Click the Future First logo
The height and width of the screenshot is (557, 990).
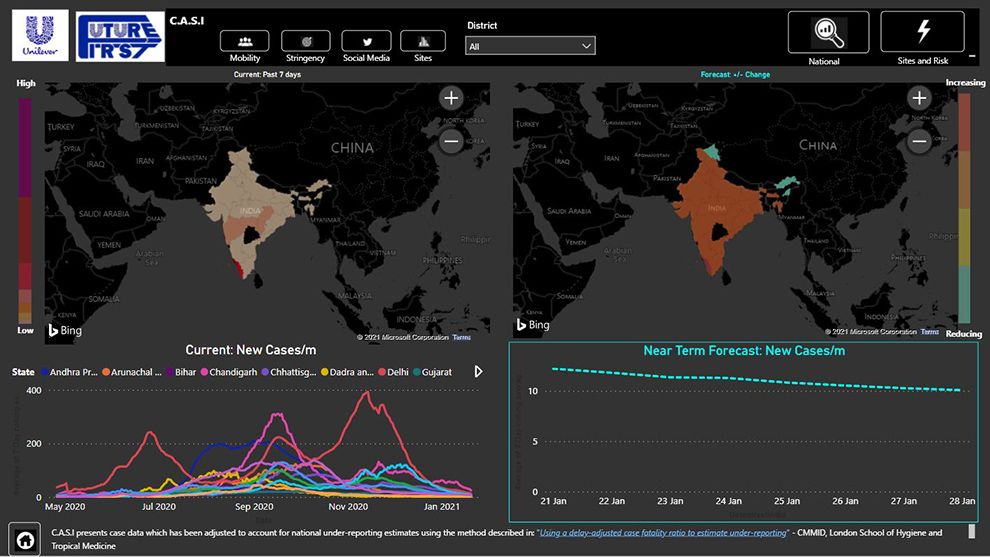click(120, 38)
